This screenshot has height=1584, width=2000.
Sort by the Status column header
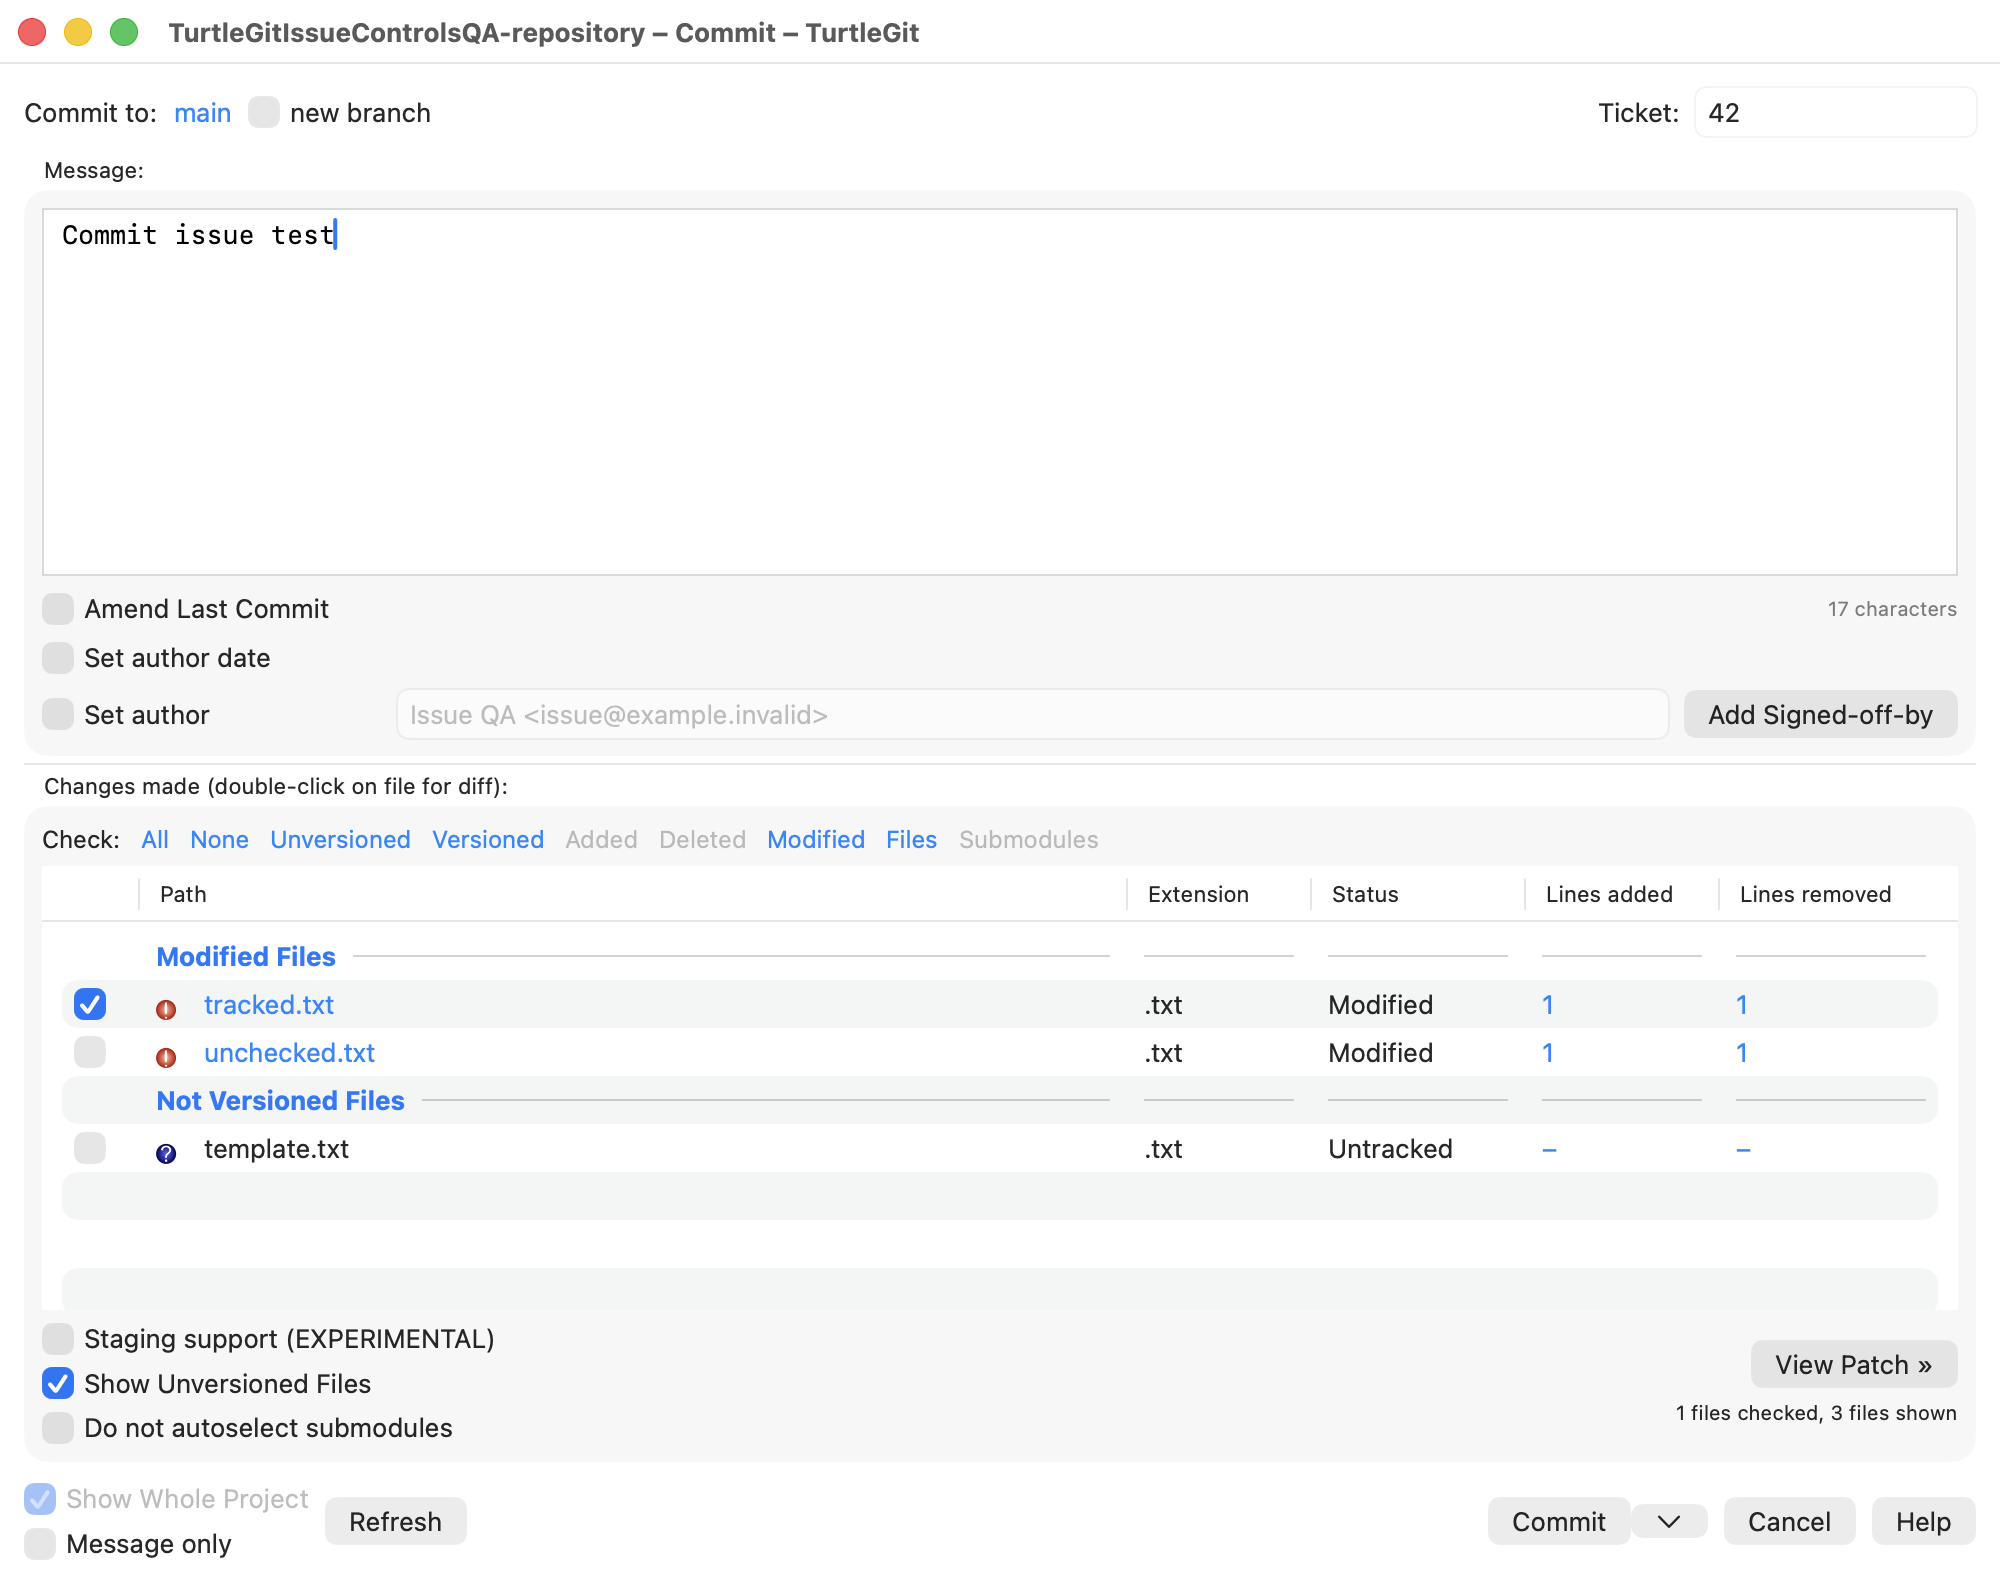click(x=1418, y=894)
